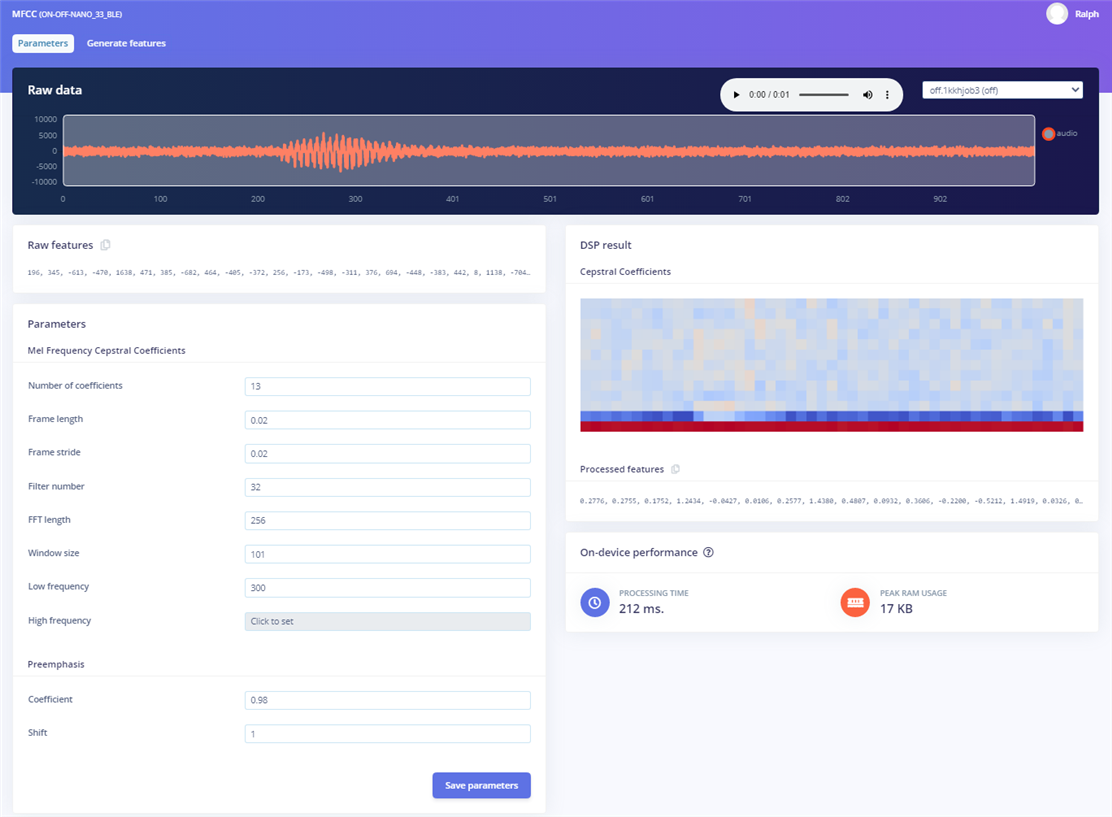Click 'DSP result' heading
Image resolution: width=1112 pixels, height=817 pixels.
(x=605, y=245)
